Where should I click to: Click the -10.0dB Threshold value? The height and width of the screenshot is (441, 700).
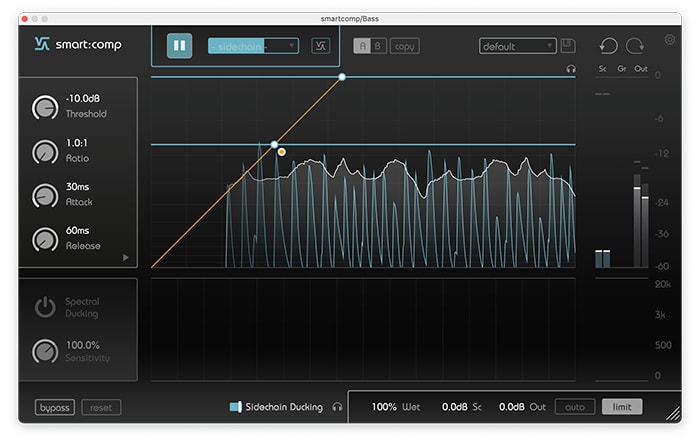pos(83,98)
